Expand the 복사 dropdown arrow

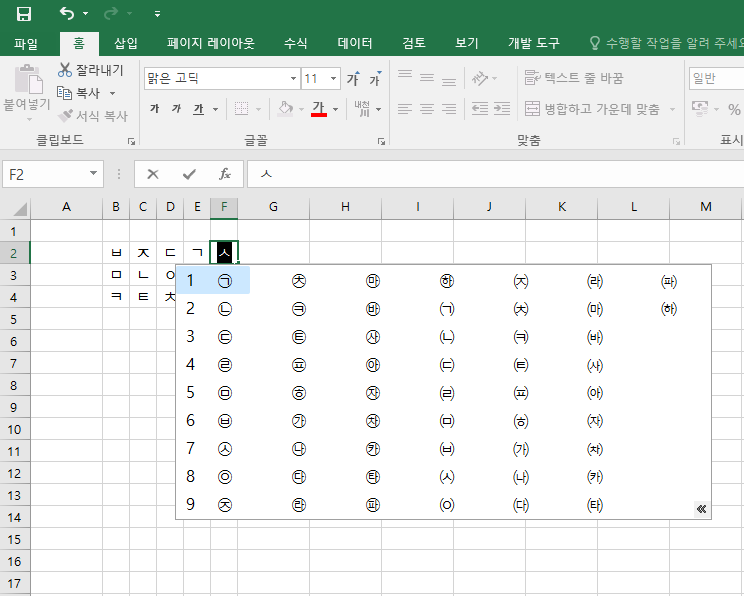click(x=112, y=93)
